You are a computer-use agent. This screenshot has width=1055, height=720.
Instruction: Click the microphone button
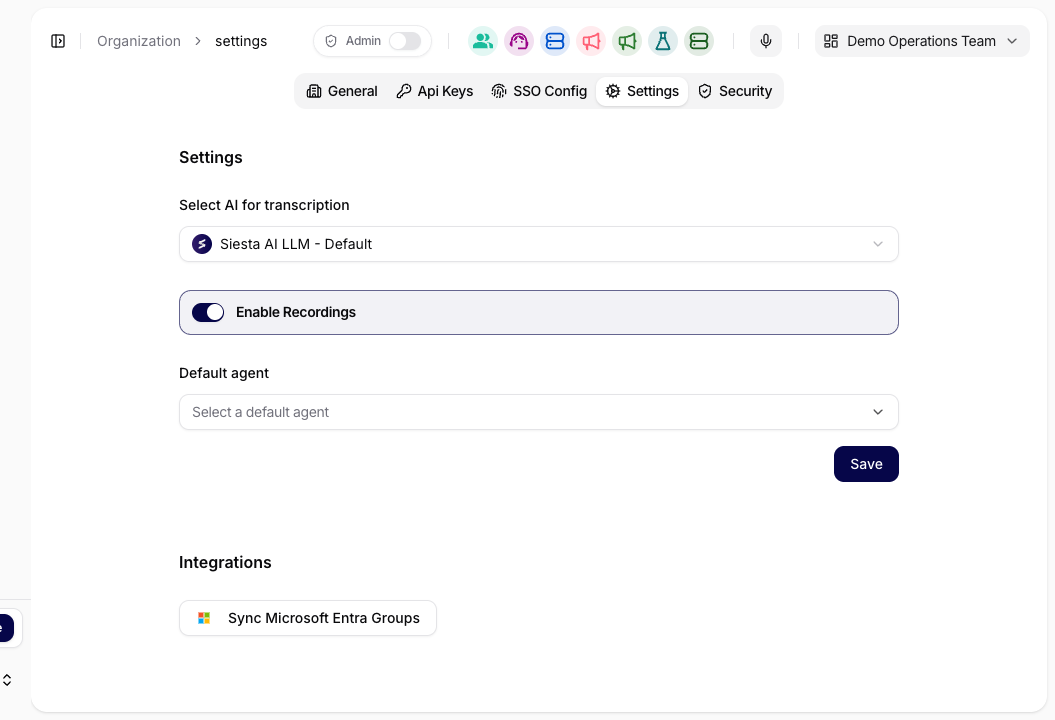[766, 41]
